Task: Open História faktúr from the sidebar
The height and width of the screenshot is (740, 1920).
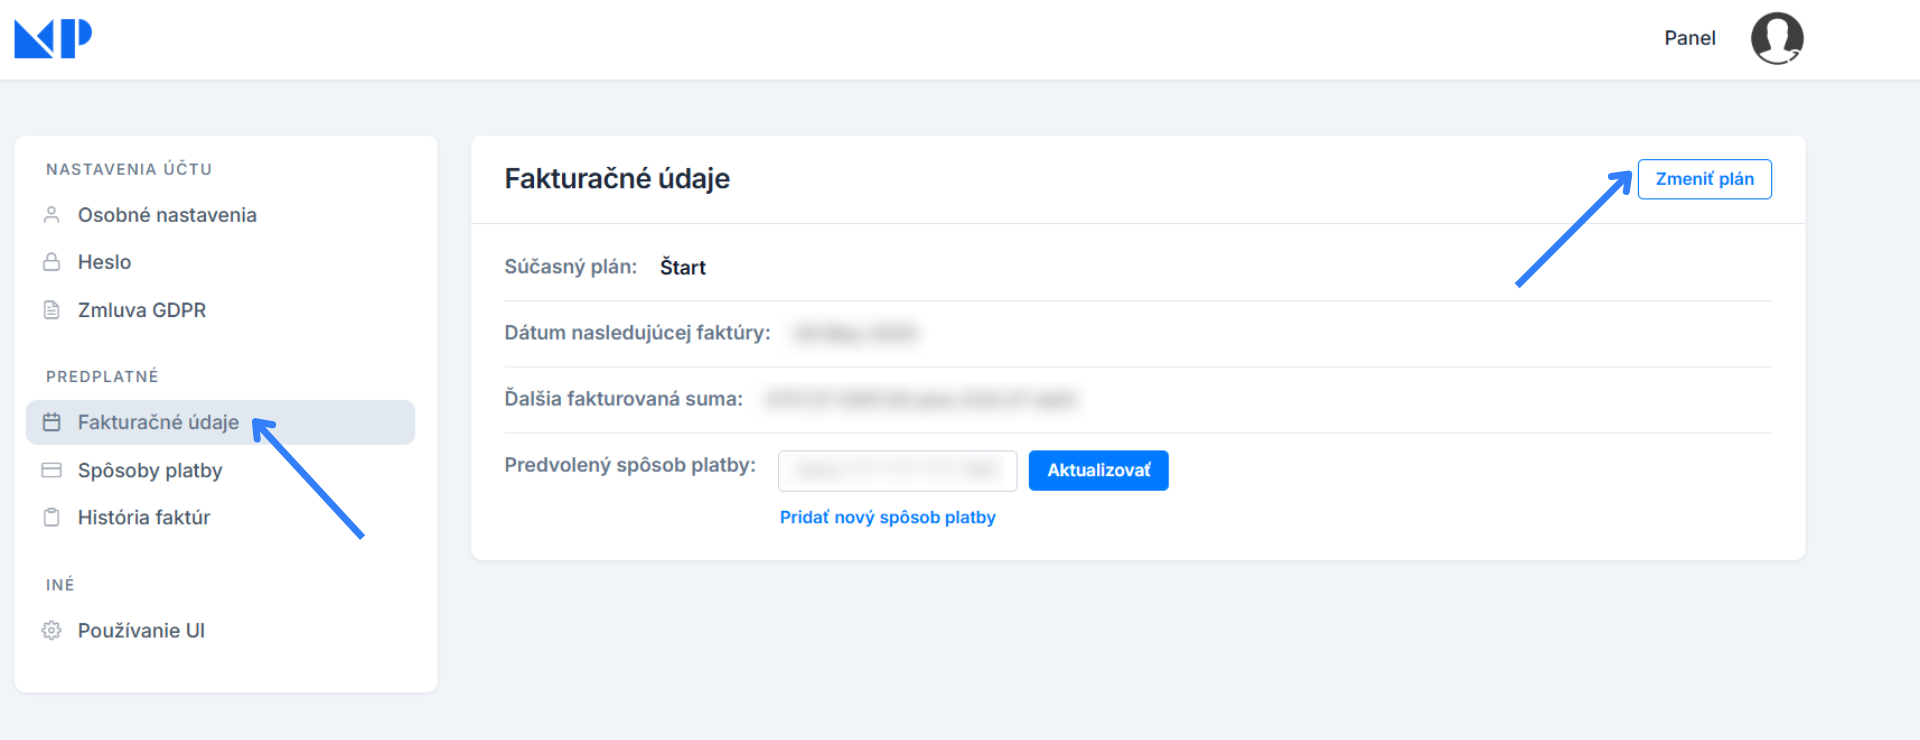Action: 144,517
